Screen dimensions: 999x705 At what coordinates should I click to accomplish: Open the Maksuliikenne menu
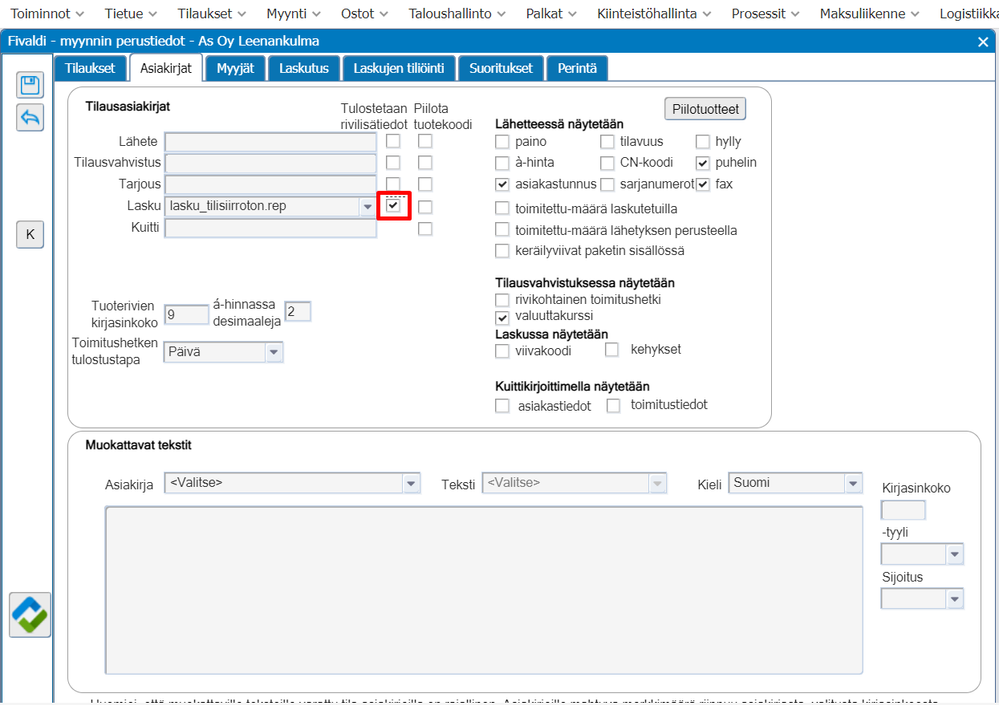pos(869,13)
